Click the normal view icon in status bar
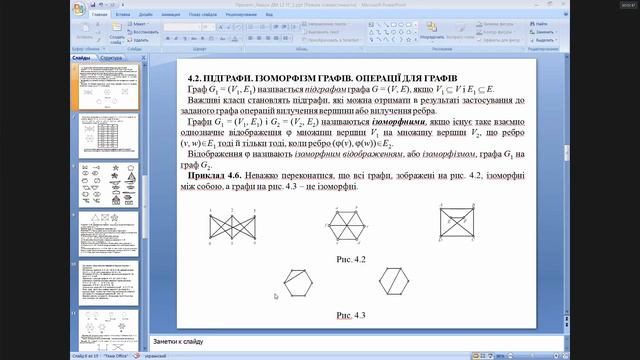Screen dimensions: 640x360 point(475,356)
